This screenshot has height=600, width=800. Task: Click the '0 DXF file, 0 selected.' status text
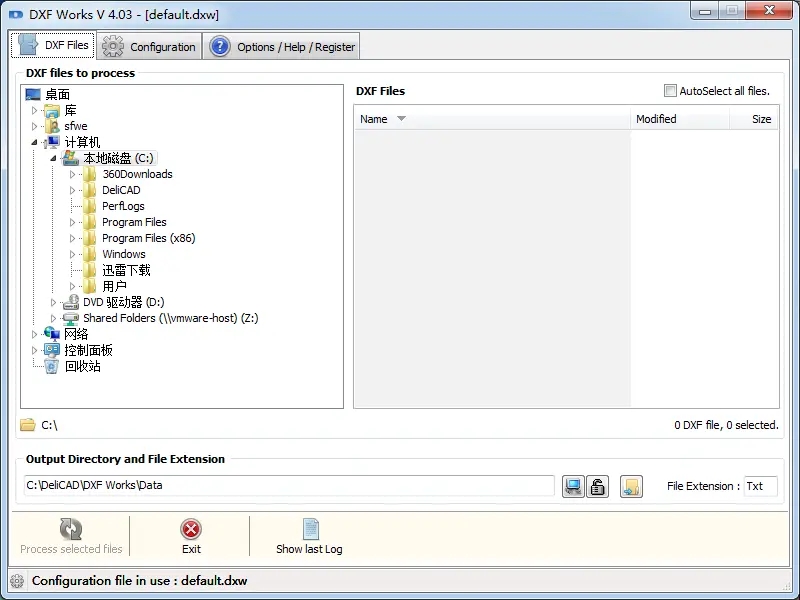pyautogui.click(x=726, y=425)
